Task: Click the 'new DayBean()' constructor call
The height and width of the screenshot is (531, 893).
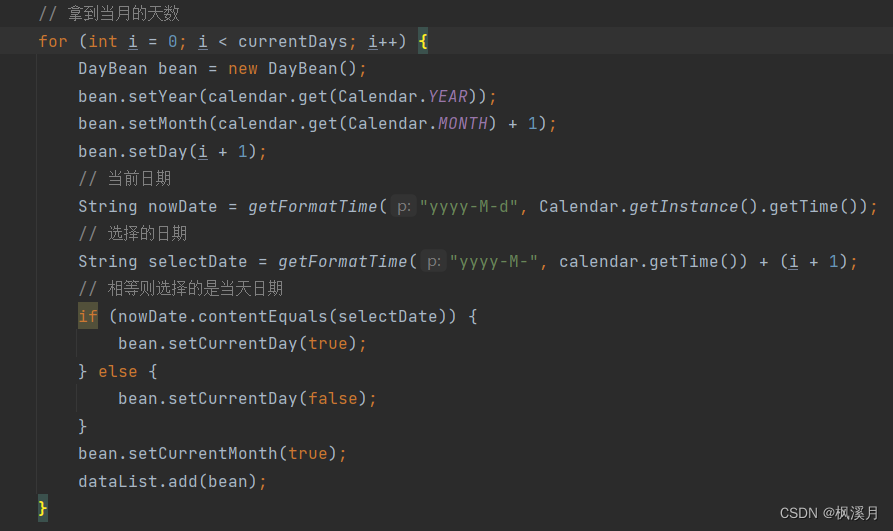Action: [x=292, y=69]
